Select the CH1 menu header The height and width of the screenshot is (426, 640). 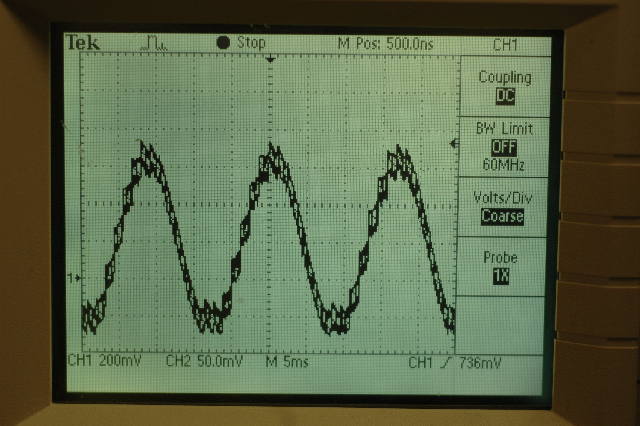click(504, 45)
